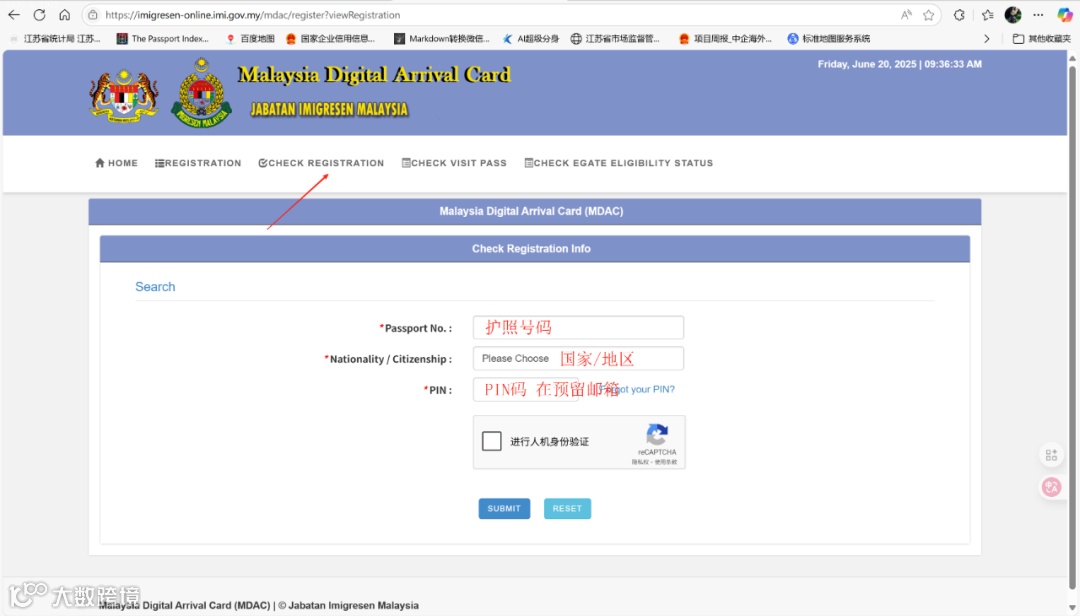Open the Markdown转换微信 bookmark
Viewport: 1080px width, 616px height.
point(442,39)
